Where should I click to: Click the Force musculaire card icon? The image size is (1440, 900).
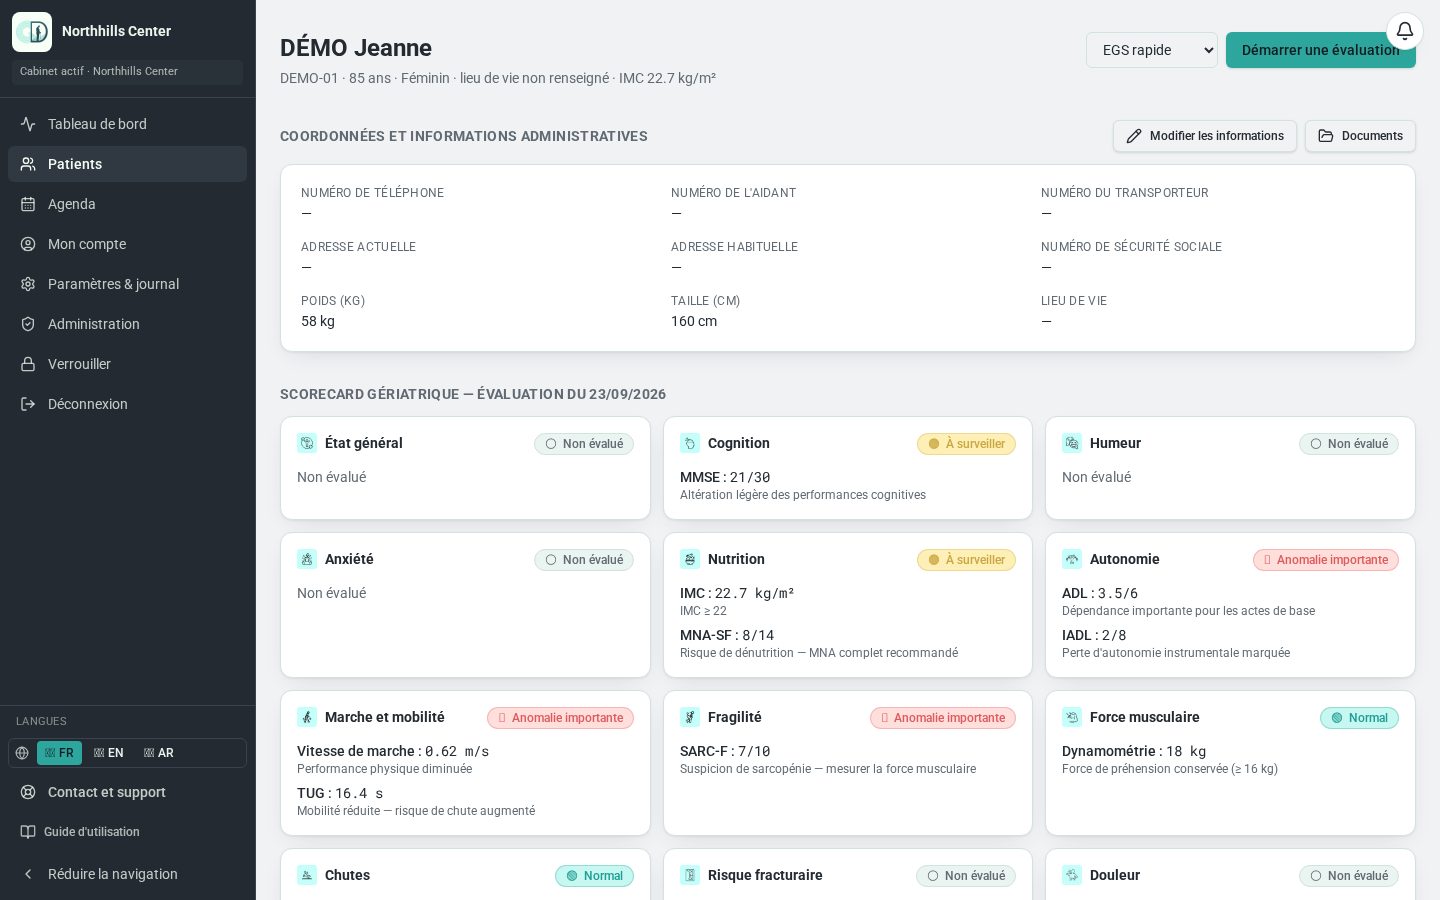click(1072, 717)
